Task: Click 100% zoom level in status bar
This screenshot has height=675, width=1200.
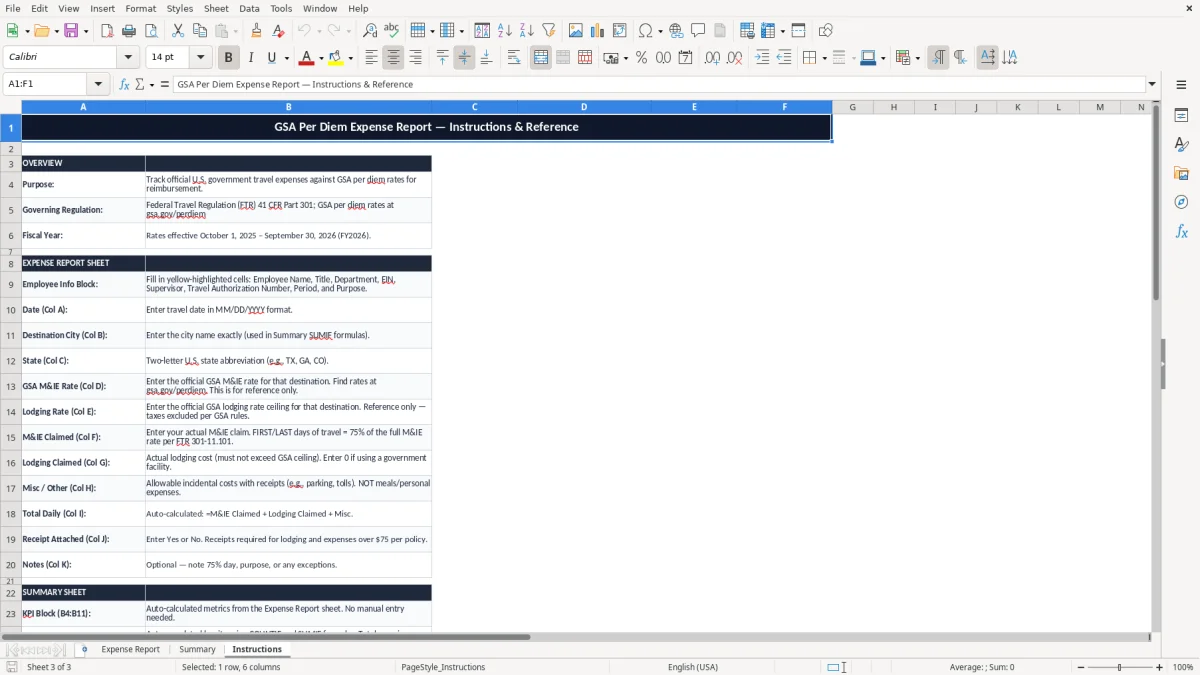Action: click(1183, 667)
